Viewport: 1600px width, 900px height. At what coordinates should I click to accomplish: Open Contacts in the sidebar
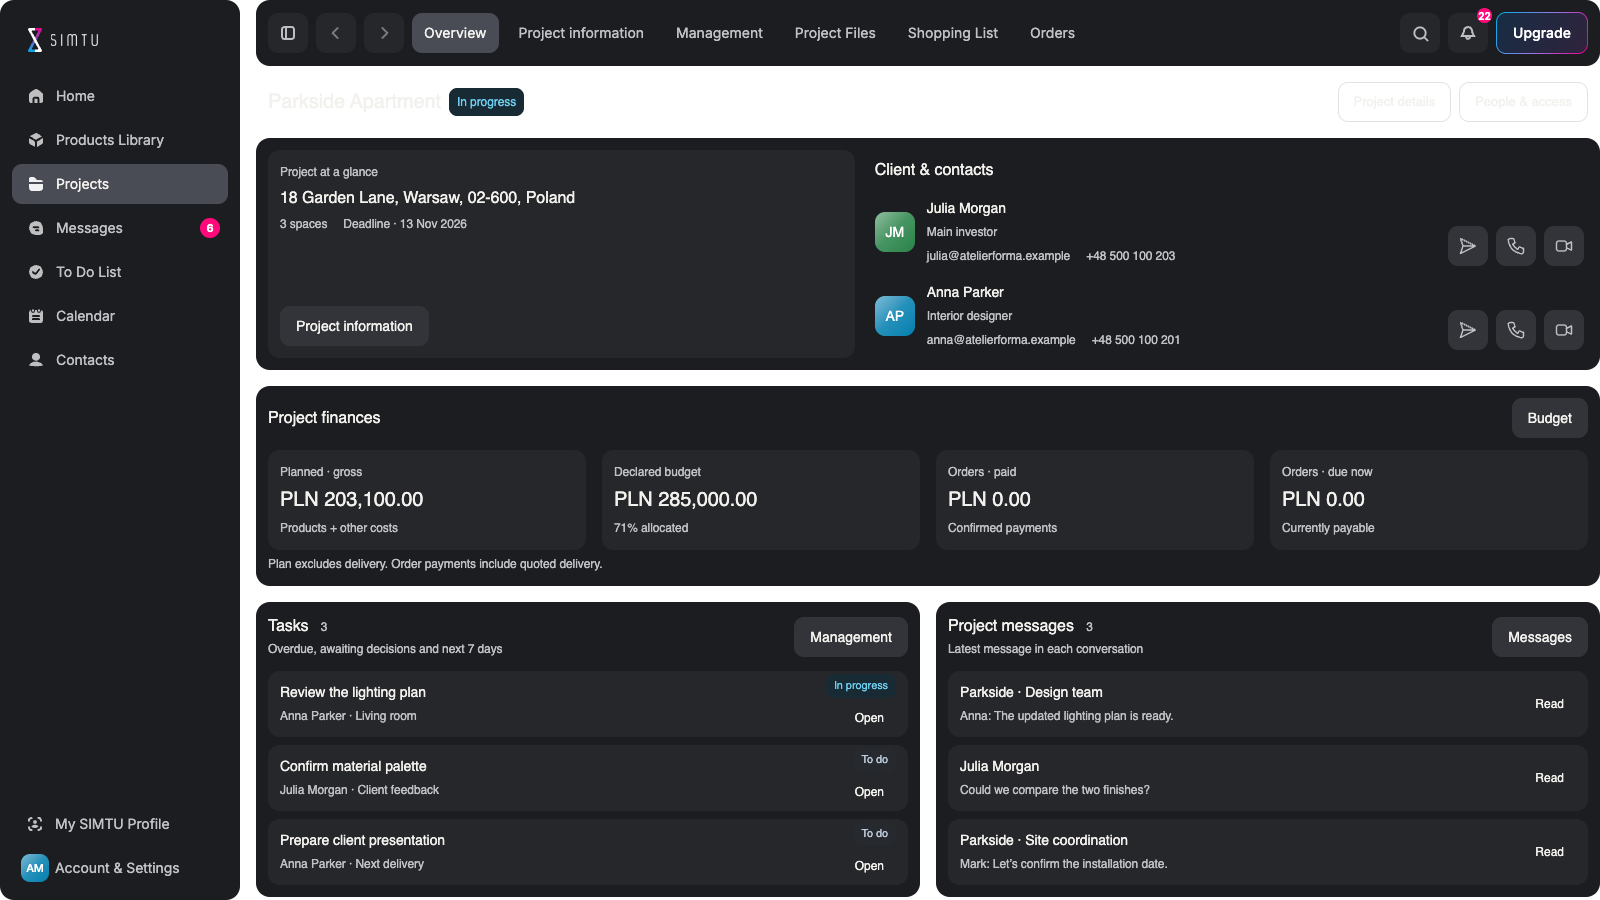tap(120, 360)
